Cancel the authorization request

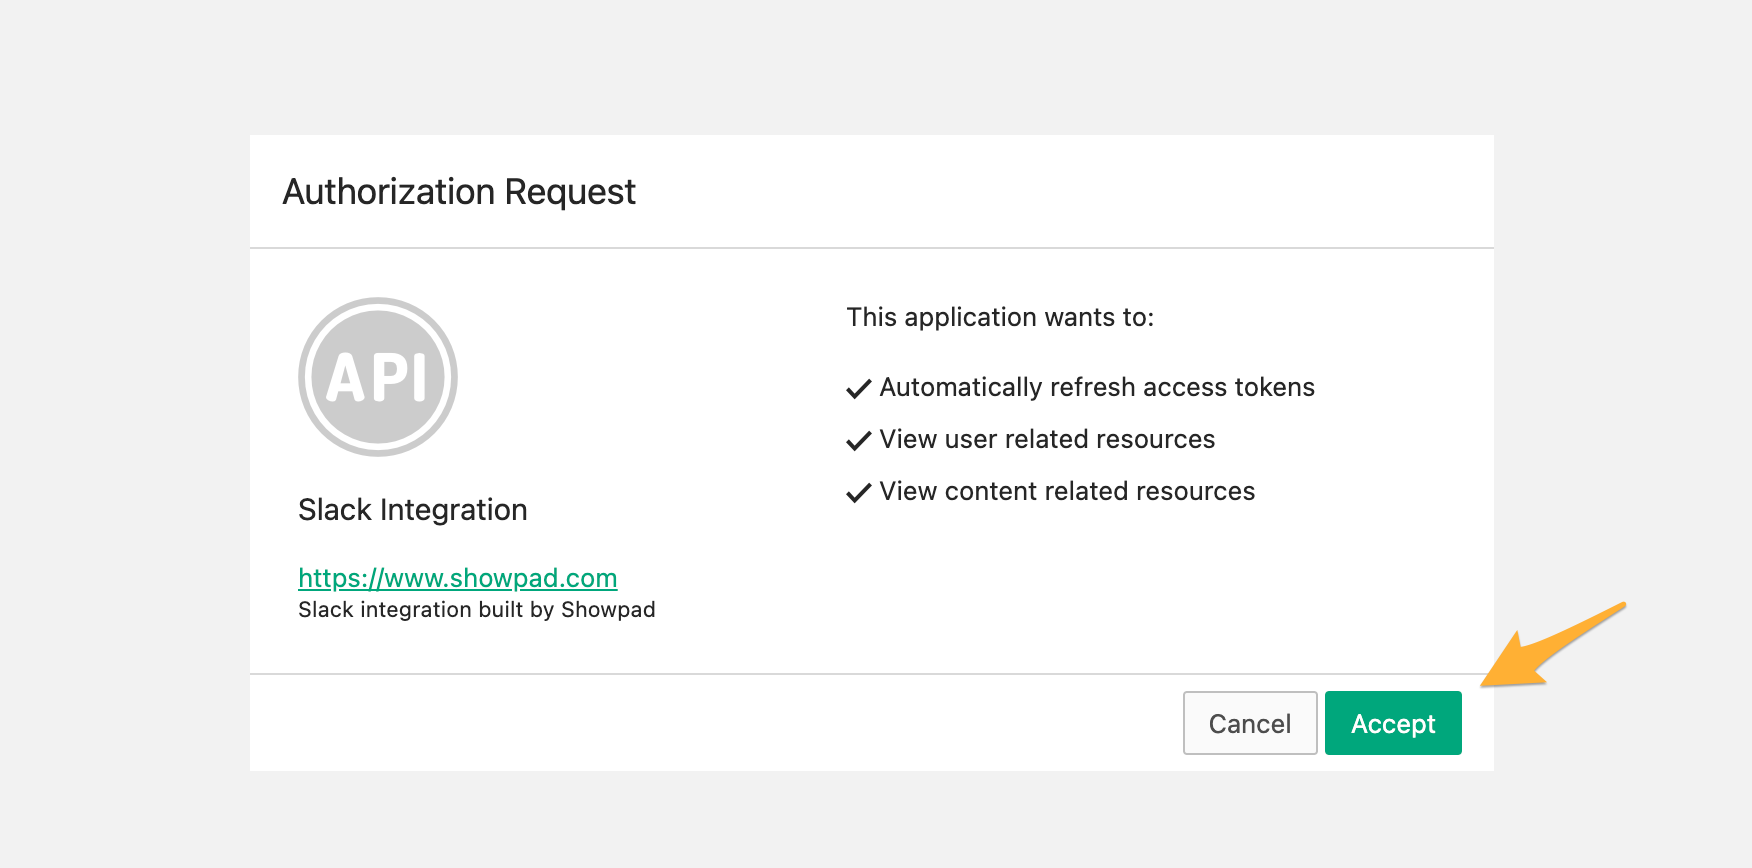[1250, 723]
